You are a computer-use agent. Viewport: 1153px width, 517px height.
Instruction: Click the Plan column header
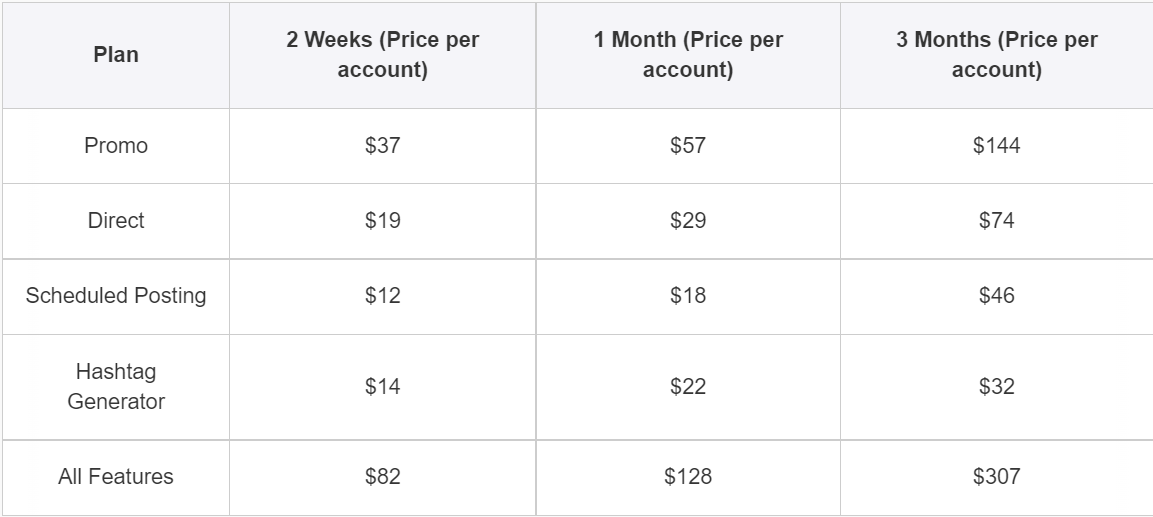(x=116, y=55)
